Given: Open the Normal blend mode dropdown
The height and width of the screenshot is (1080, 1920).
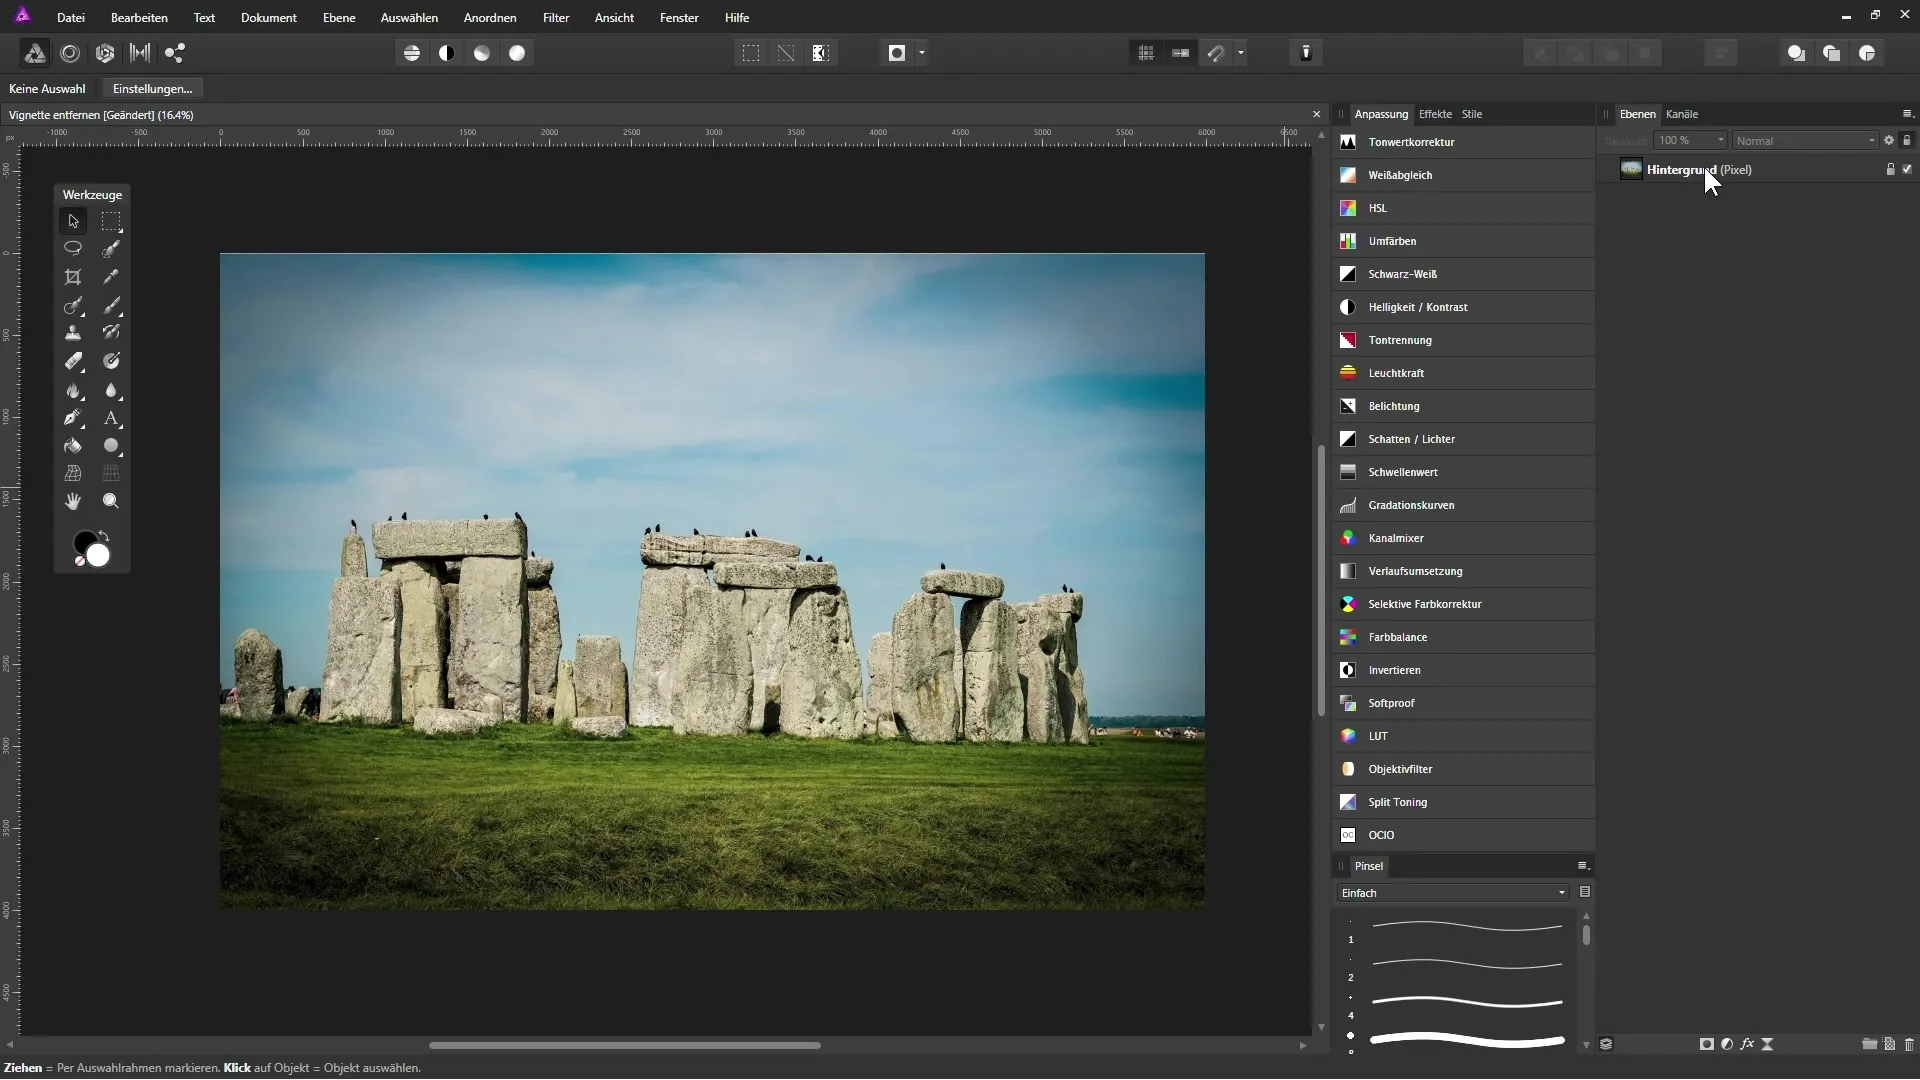Looking at the screenshot, I should [1806, 141].
